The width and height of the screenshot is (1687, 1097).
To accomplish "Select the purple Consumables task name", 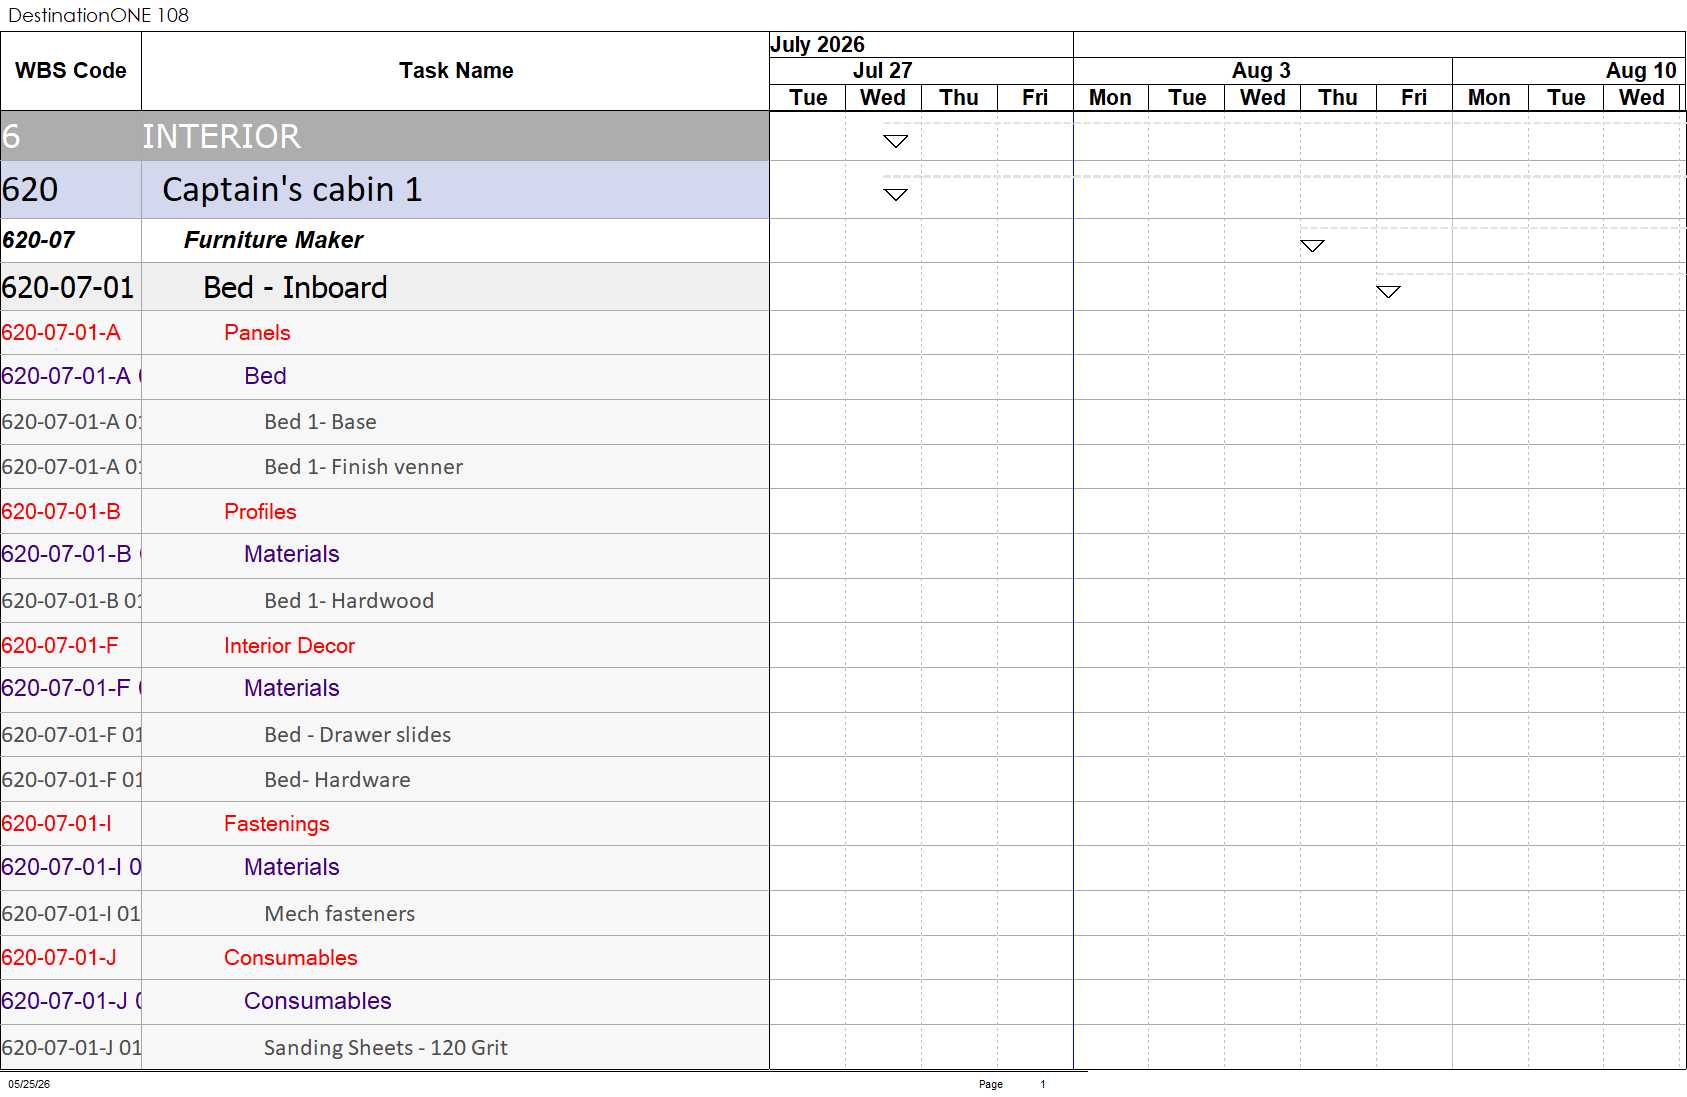I will click(x=317, y=1001).
